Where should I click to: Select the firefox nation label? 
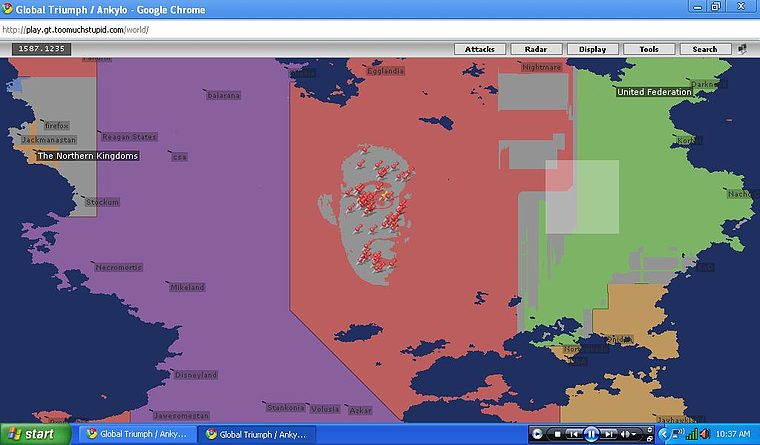pyautogui.click(x=57, y=126)
